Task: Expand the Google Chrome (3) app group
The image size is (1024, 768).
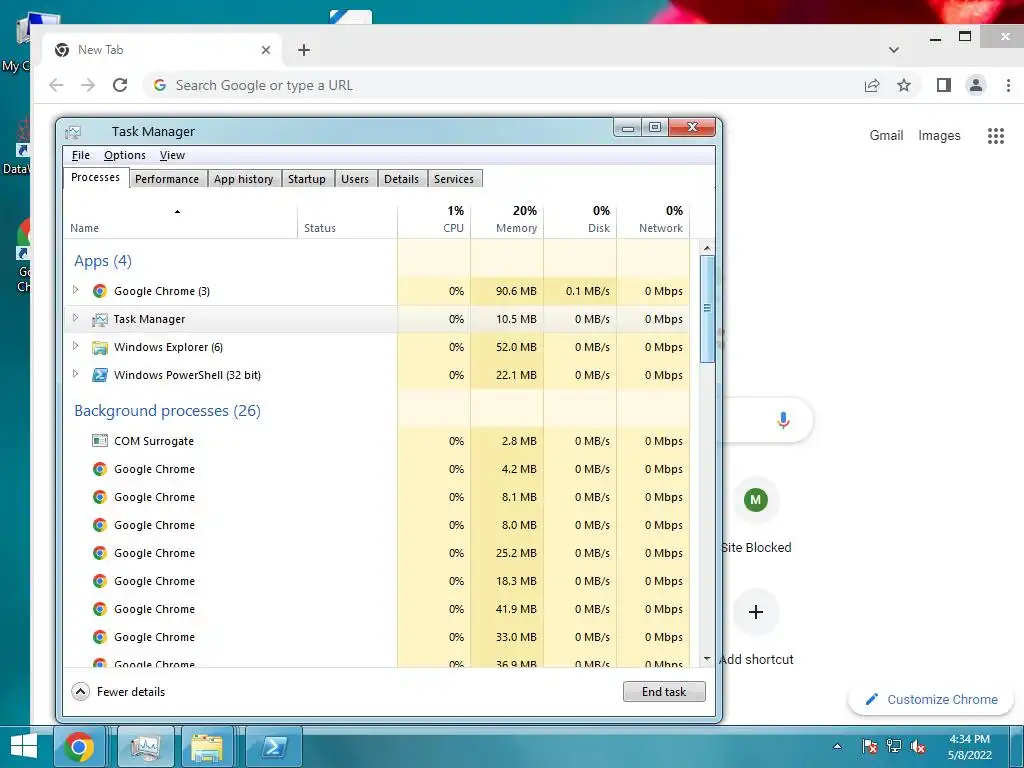Action: pyautogui.click(x=75, y=290)
